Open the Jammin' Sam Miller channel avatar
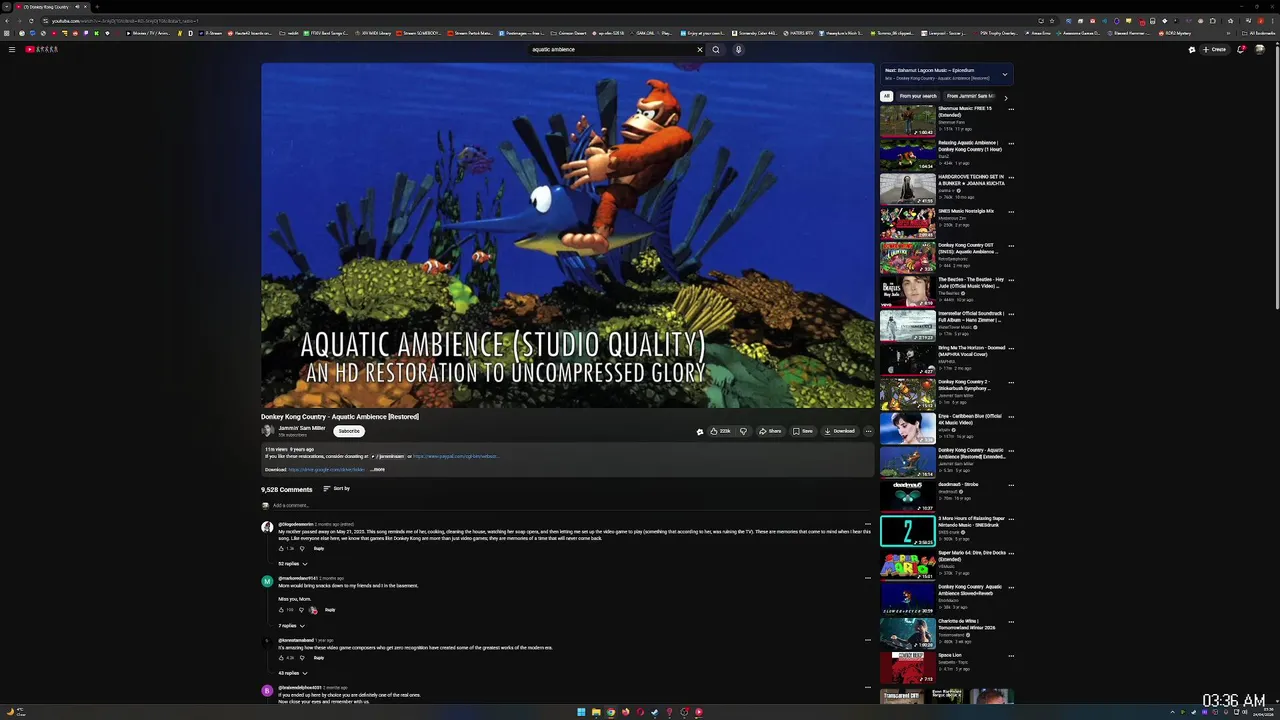This screenshot has width=1280, height=720. coord(267,431)
